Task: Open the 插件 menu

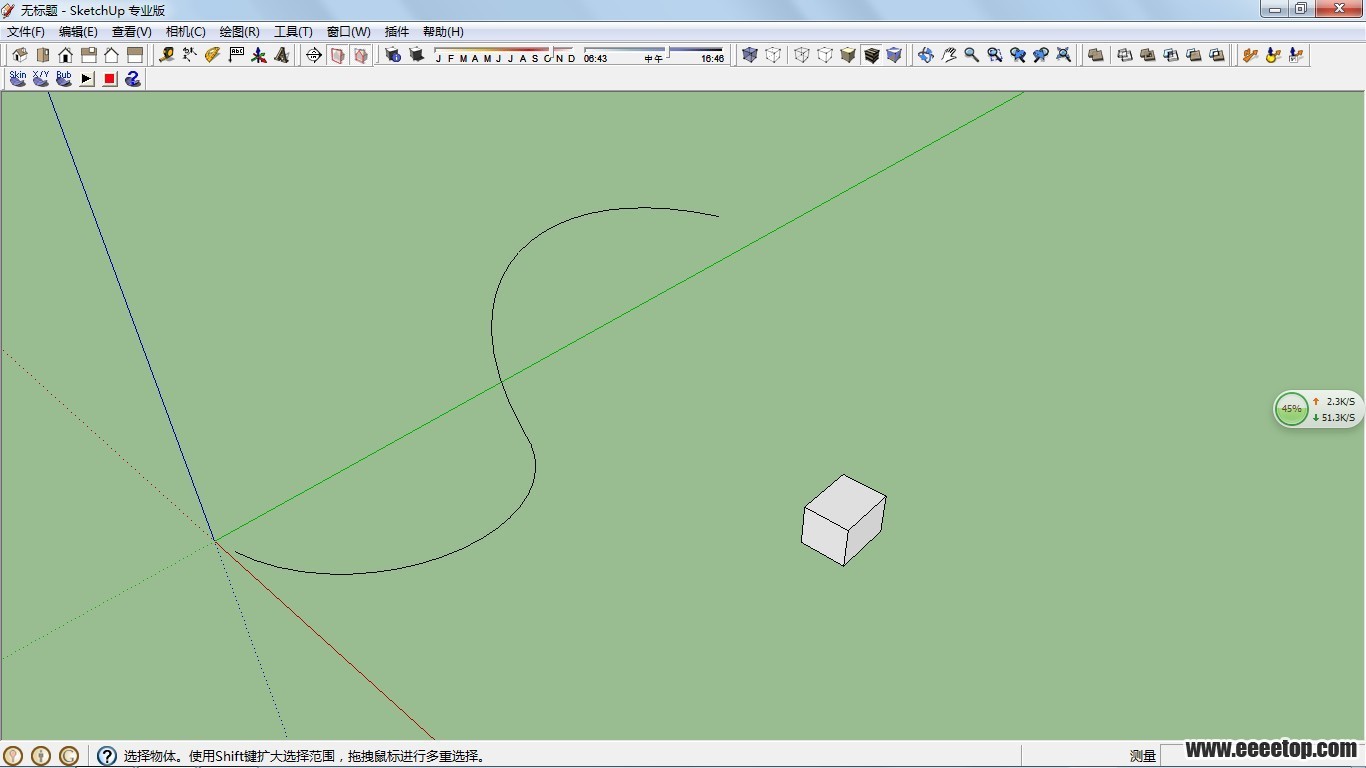Action: click(397, 32)
